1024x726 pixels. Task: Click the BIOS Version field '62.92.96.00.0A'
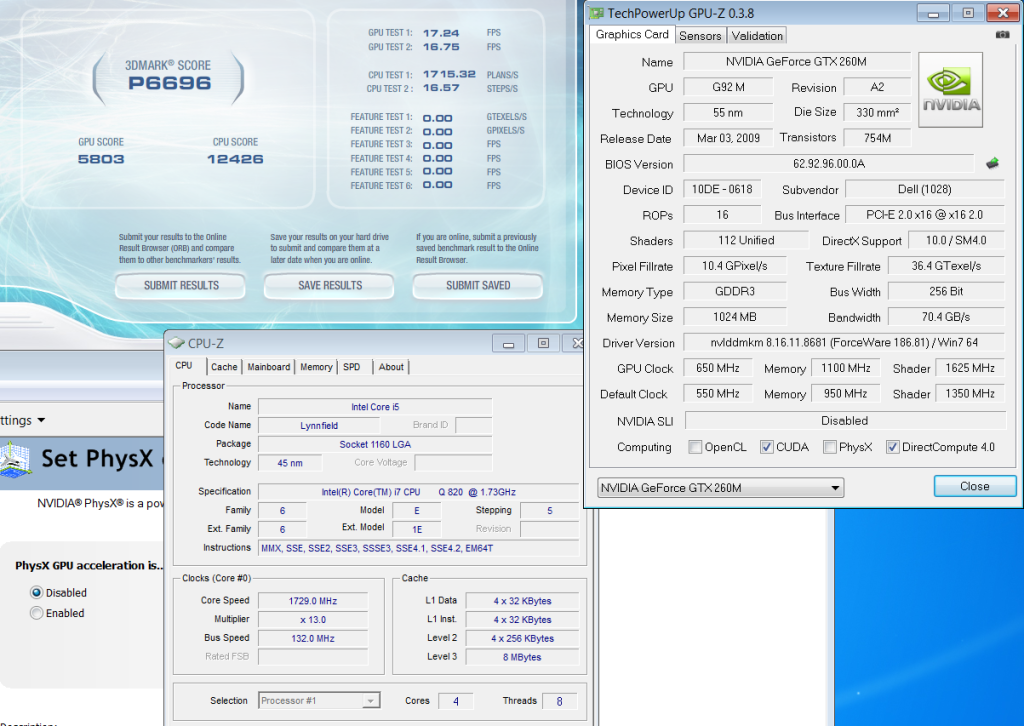point(829,163)
